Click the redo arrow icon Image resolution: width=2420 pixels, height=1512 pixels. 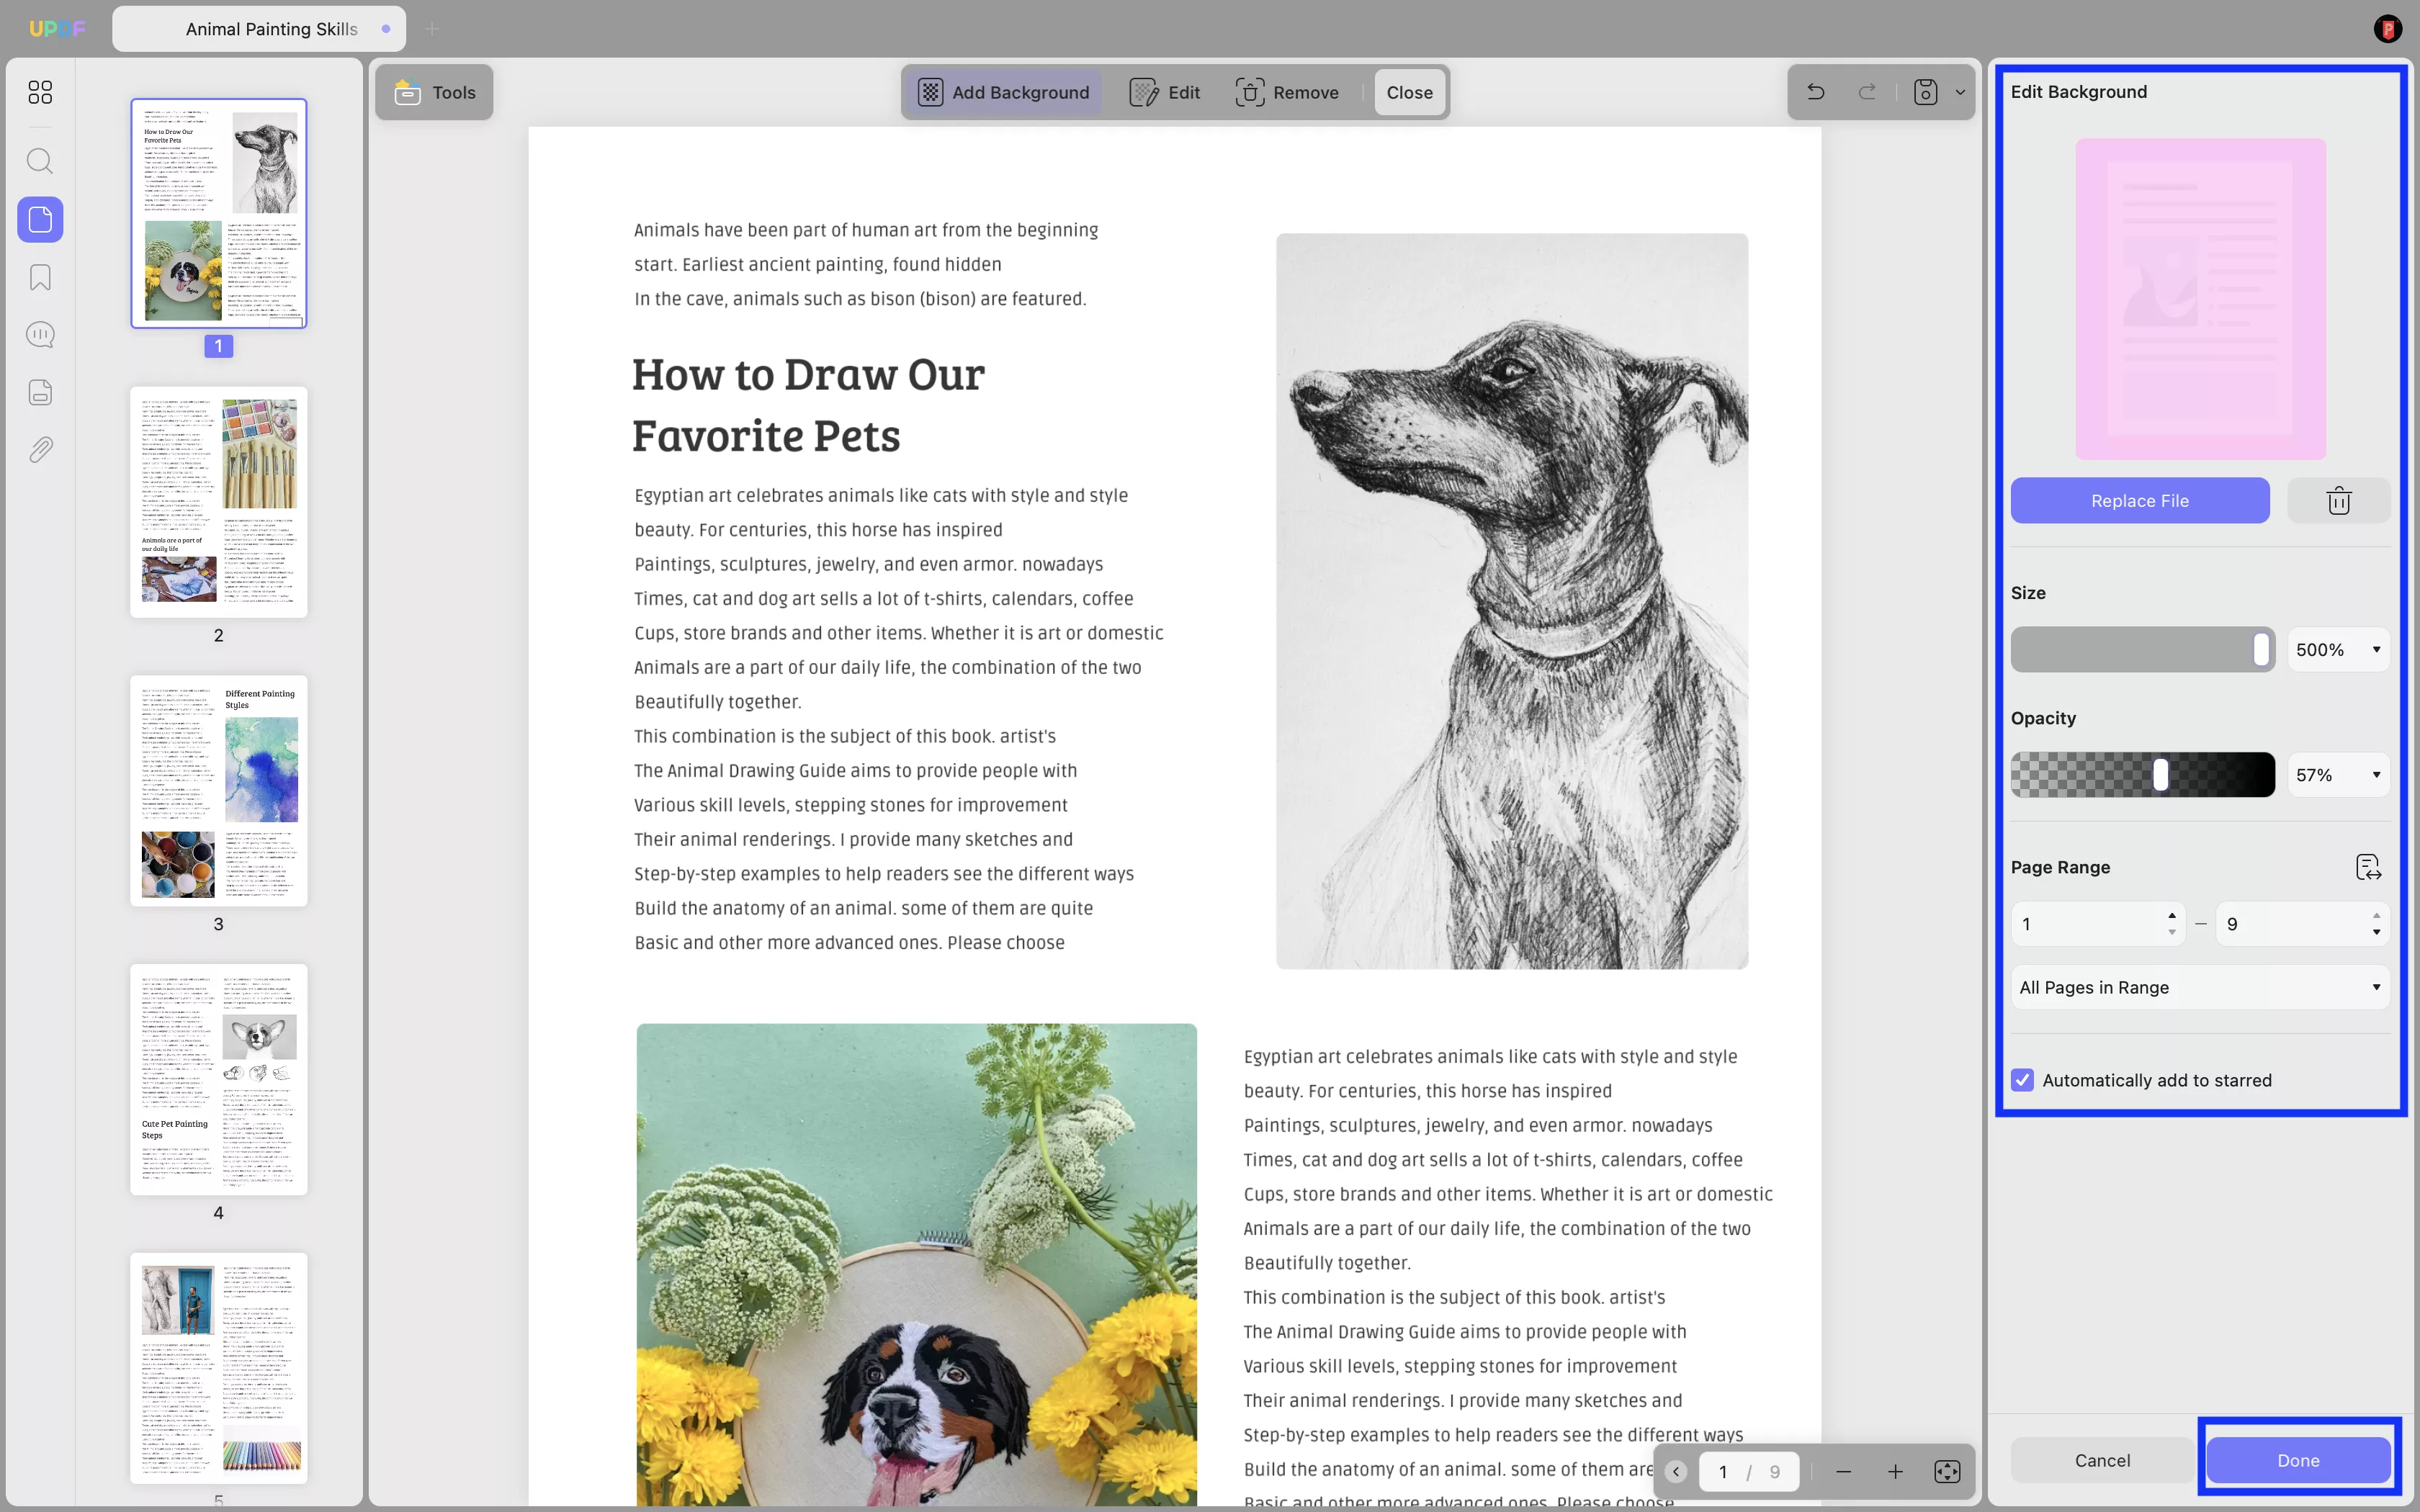(1867, 92)
